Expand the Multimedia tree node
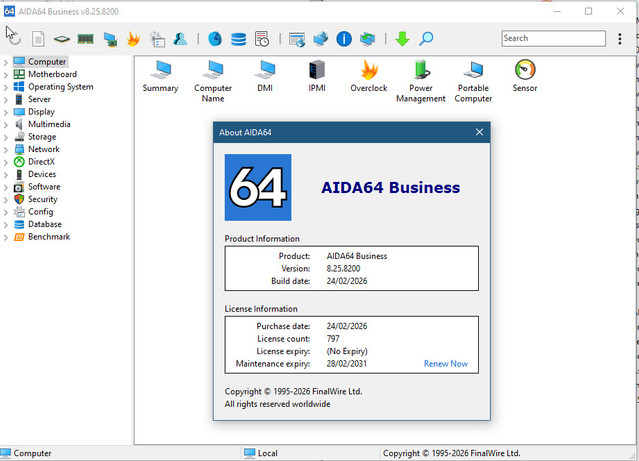639x461 pixels. tap(6, 125)
